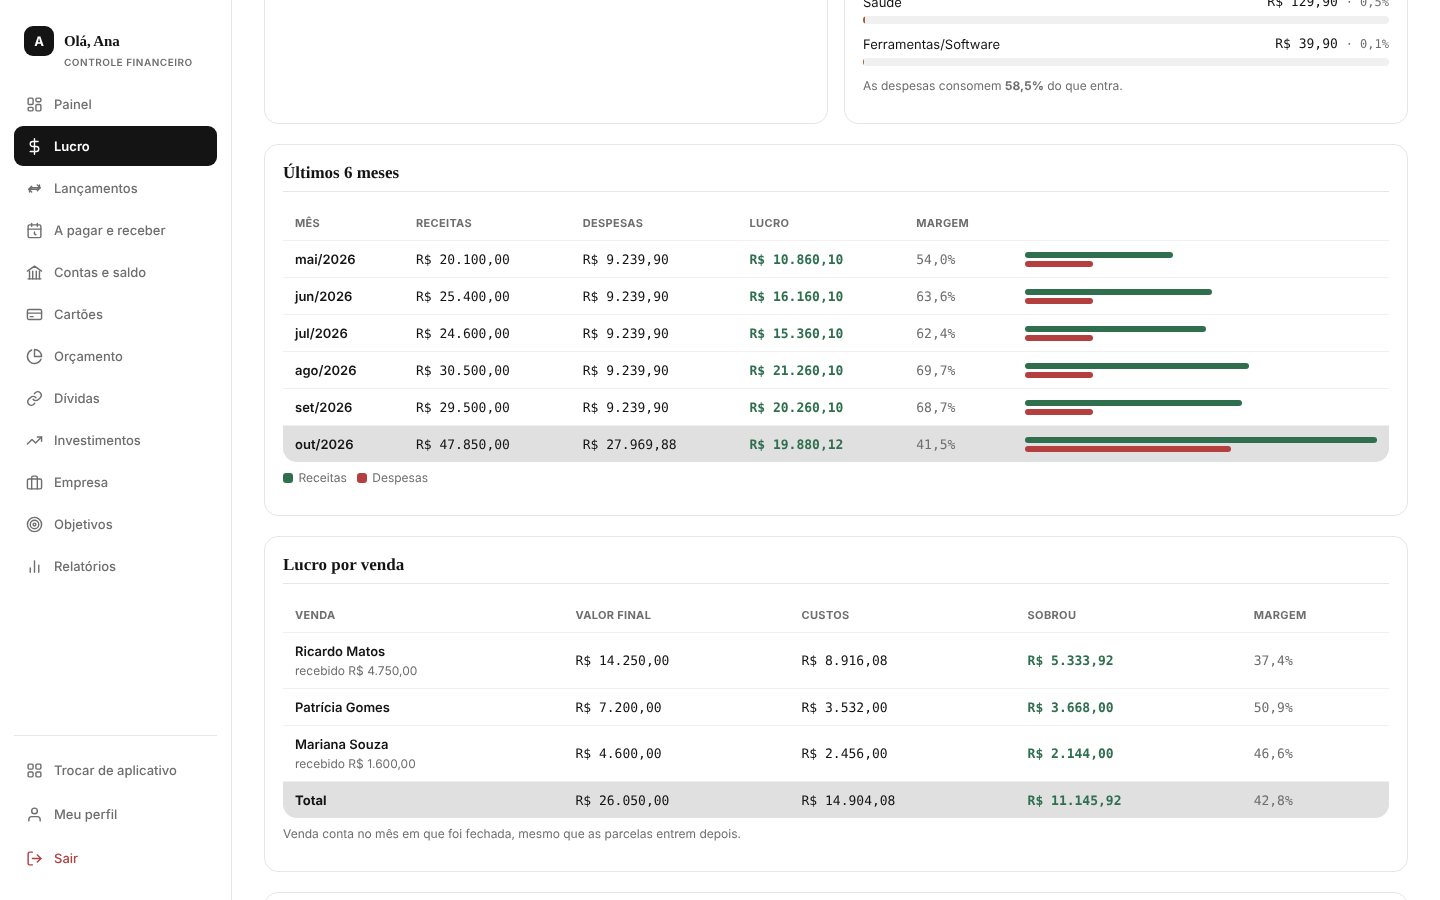Open the Empresa briefcase icon
Screen dimensions: 1440x900
[x=34, y=482]
